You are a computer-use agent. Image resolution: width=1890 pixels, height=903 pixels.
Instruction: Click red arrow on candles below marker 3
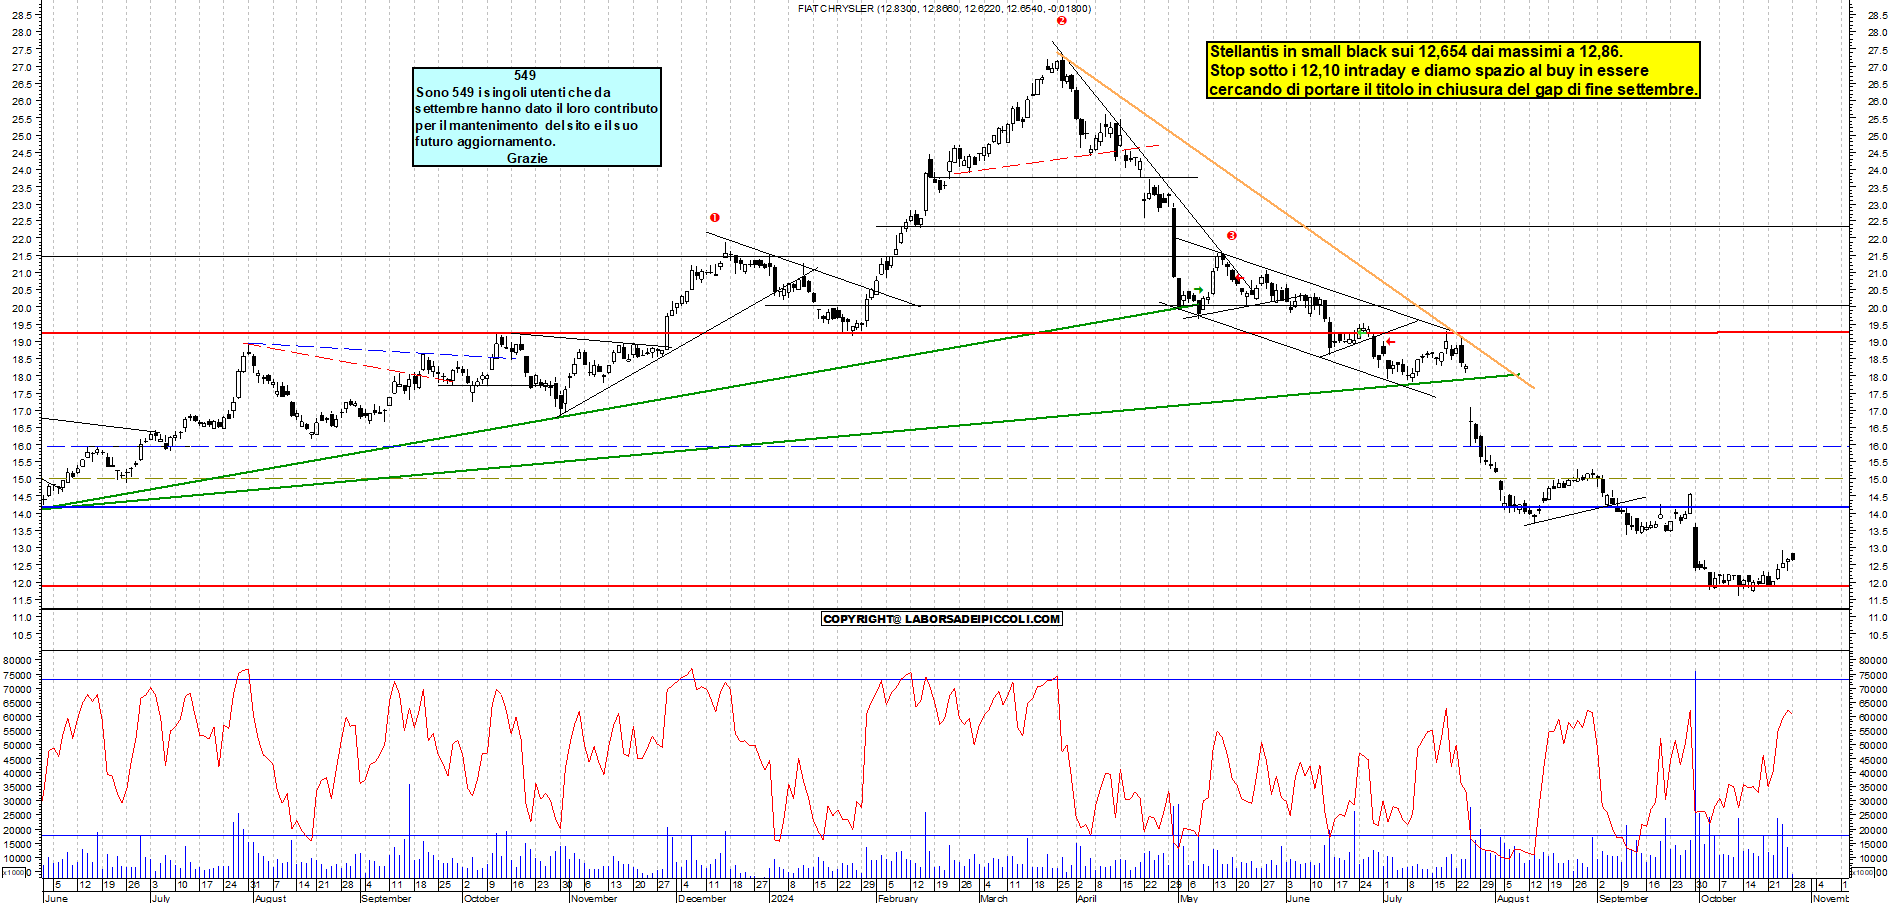click(1237, 278)
